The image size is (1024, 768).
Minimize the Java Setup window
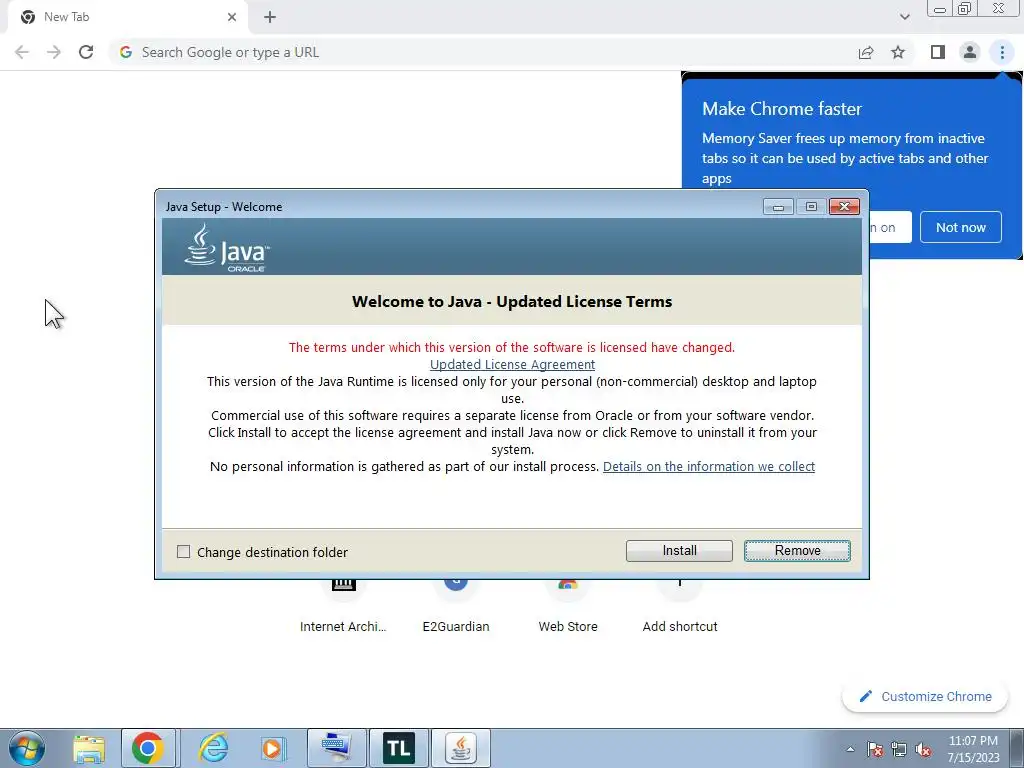(x=778, y=206)
